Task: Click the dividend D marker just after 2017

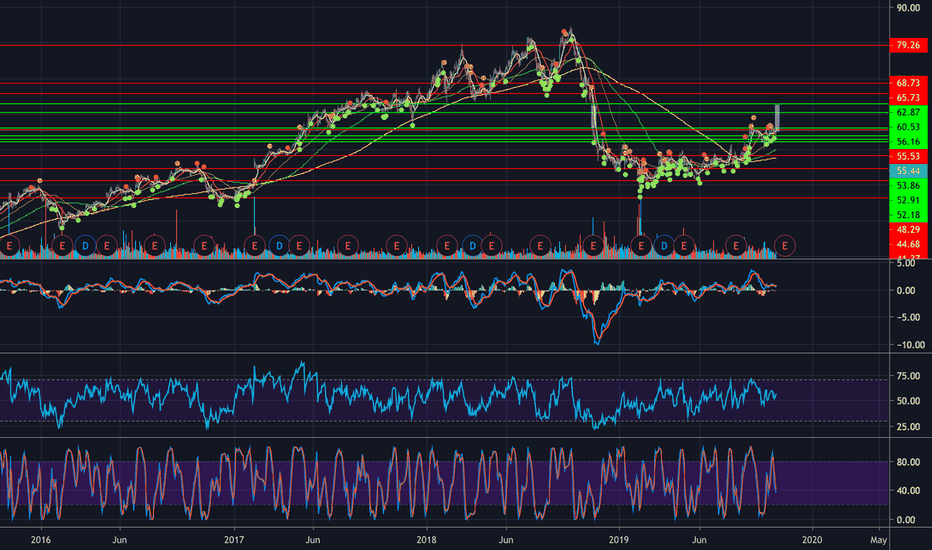Action: (279, 246)
